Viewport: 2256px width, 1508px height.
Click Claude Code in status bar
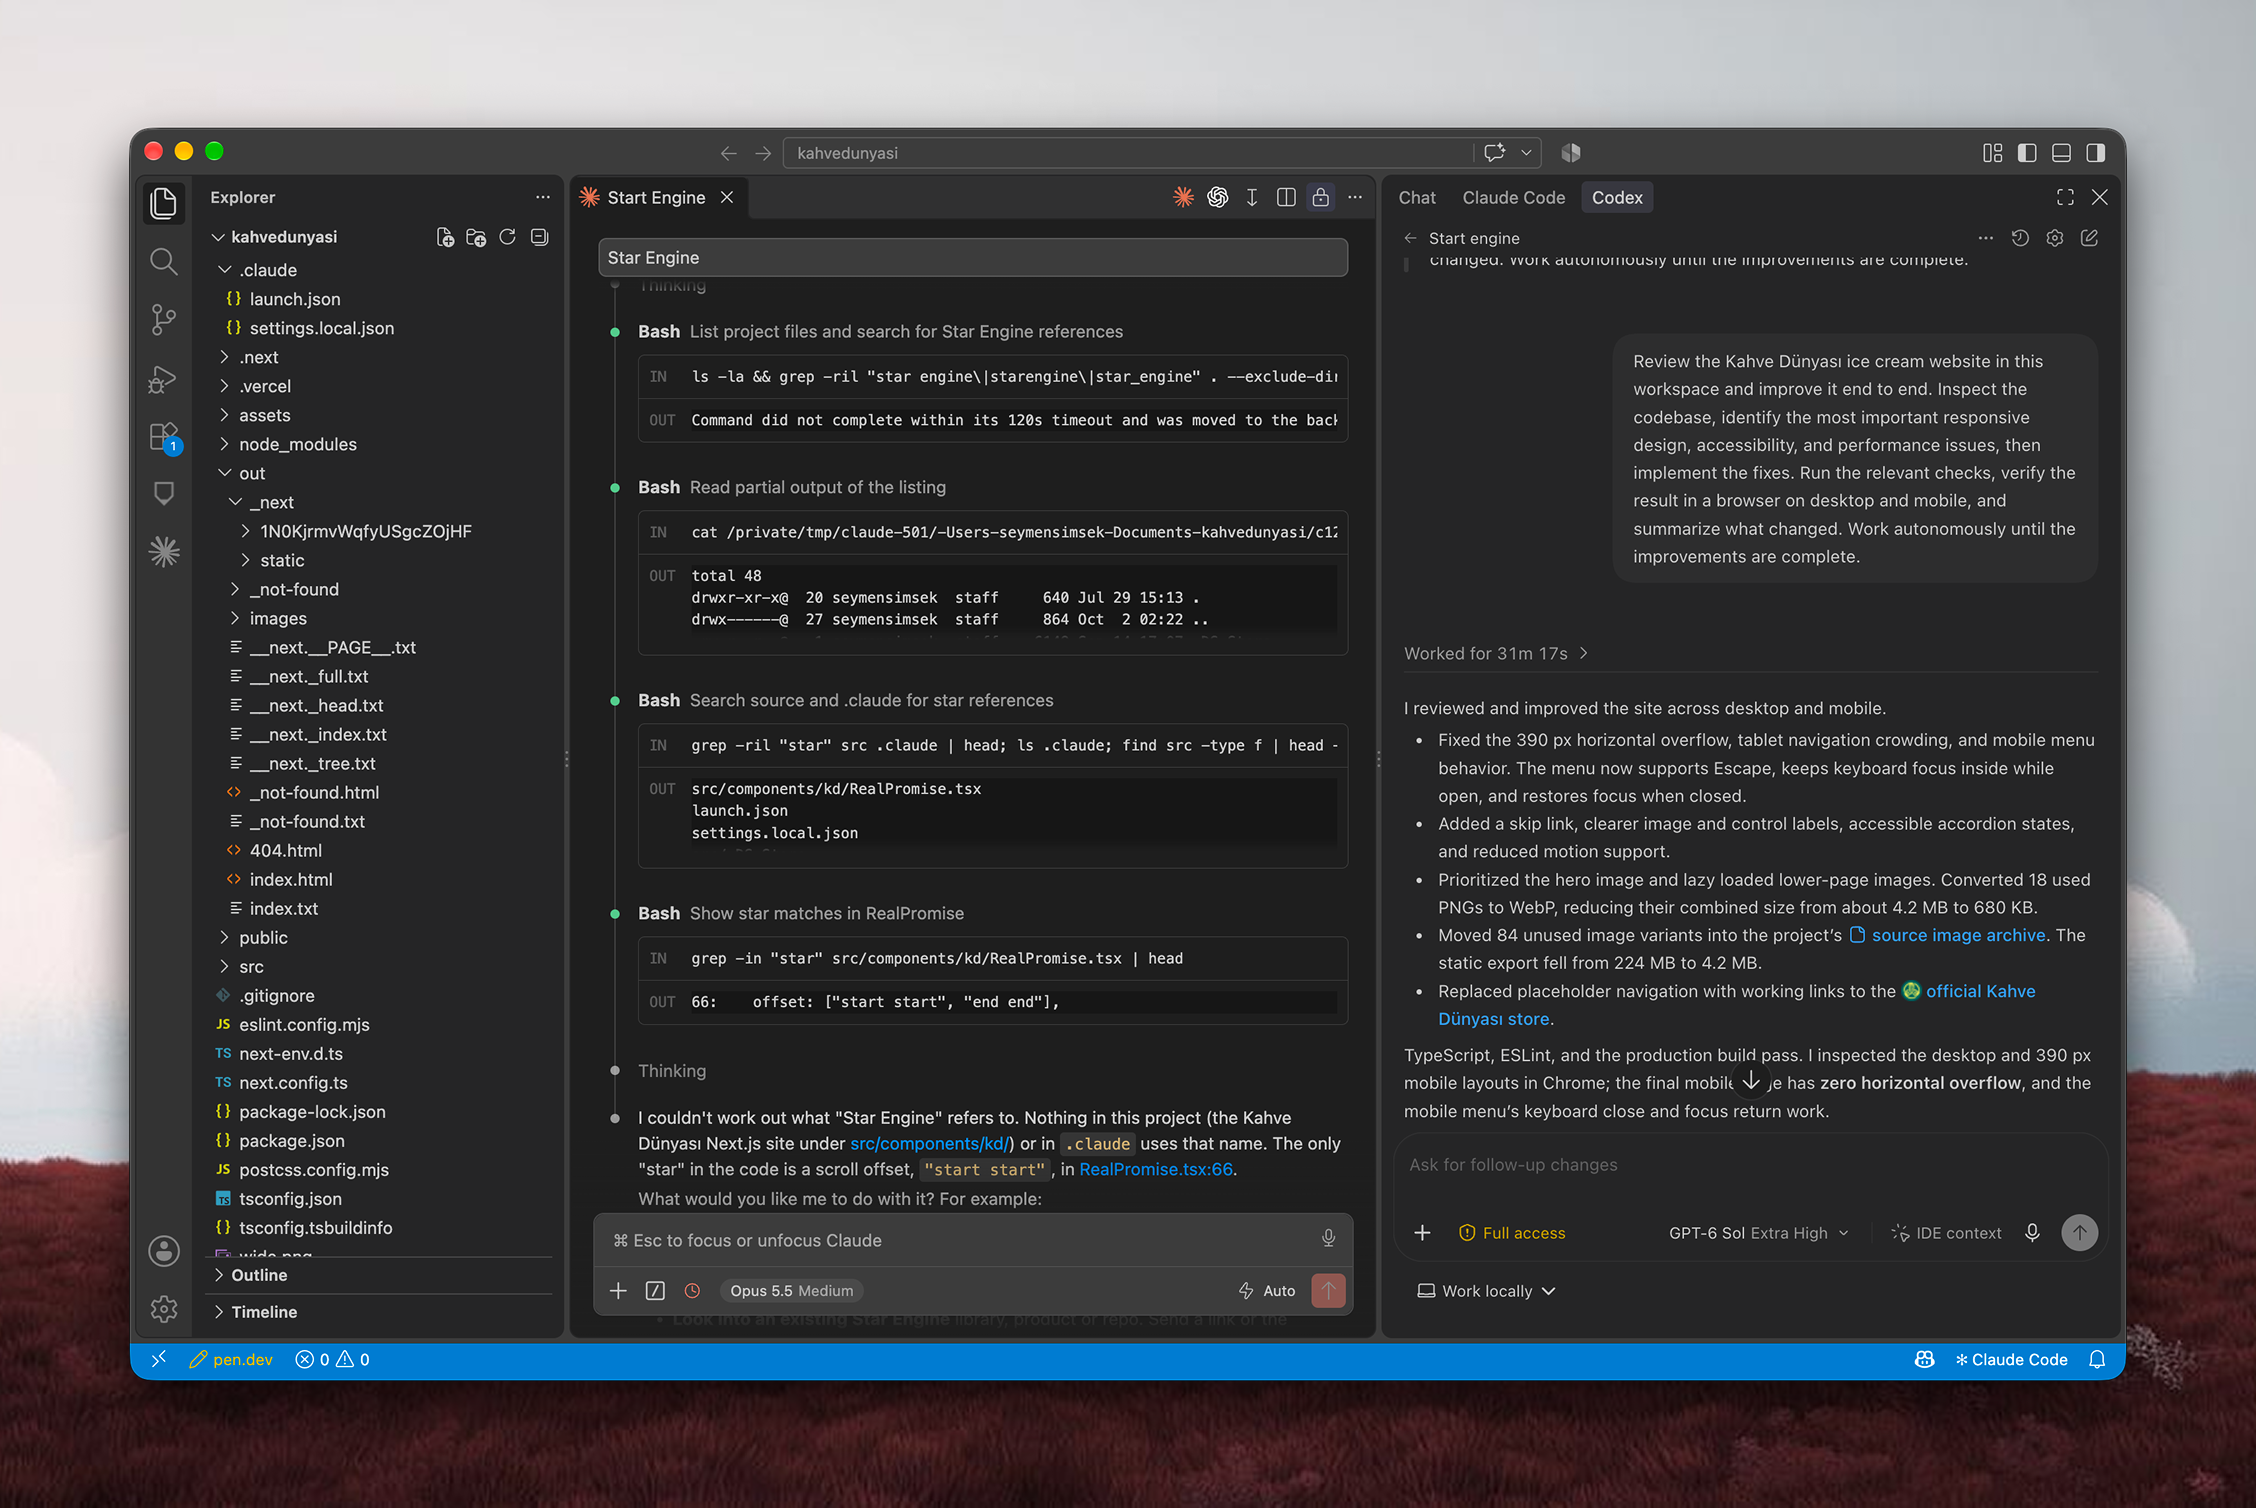[2010, 1360]
